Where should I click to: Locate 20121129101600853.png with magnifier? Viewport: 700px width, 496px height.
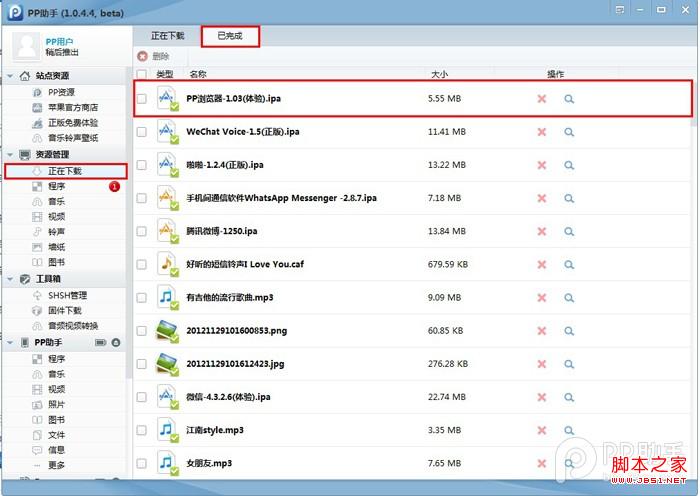click(569, 331)
